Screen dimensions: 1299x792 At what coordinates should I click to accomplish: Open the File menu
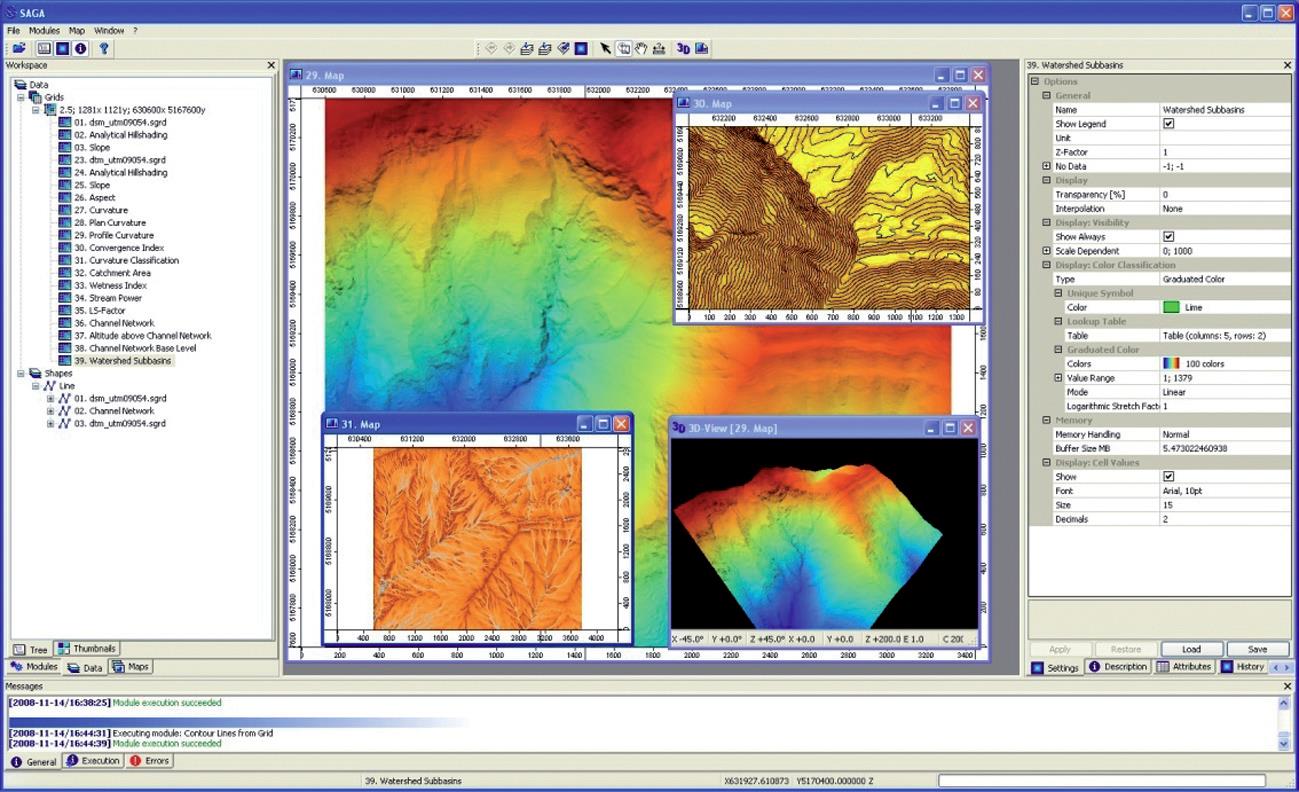pyautogui.click(x=13, y=31)
